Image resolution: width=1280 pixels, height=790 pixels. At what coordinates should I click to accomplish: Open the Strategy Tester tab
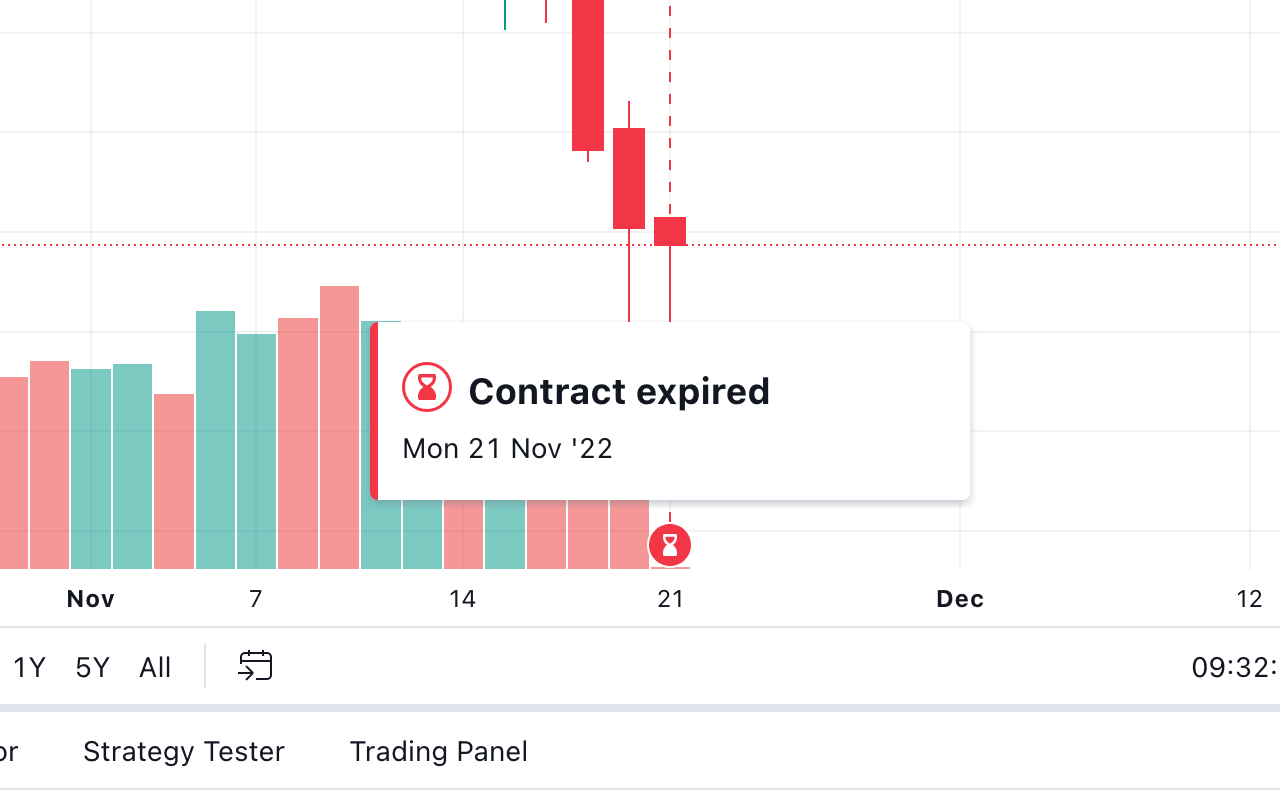click(x=184, y=752)
